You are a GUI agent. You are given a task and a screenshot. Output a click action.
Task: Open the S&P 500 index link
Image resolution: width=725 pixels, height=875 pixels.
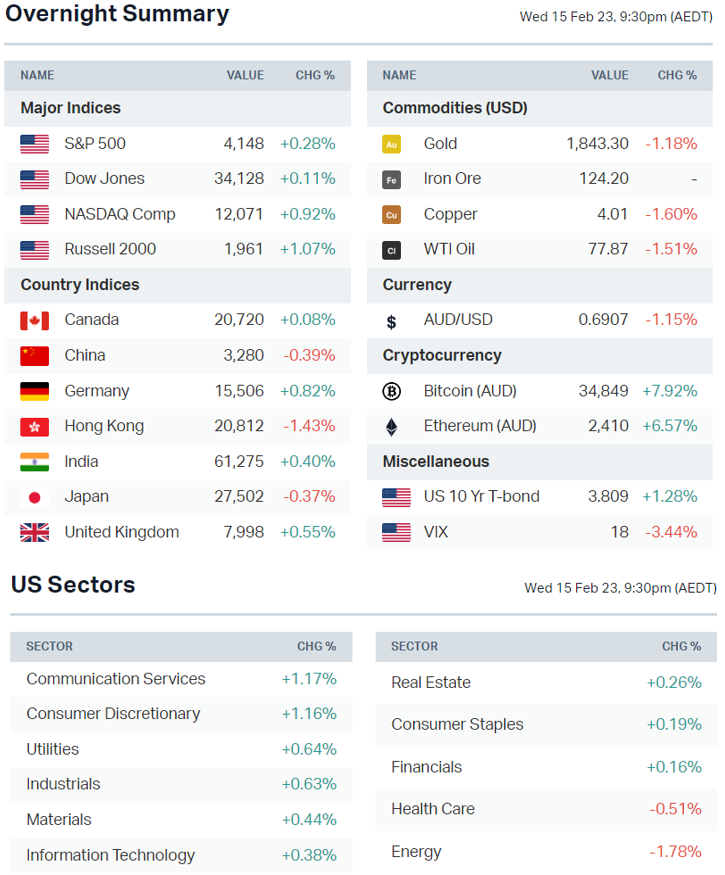click(x=95, y=144)
